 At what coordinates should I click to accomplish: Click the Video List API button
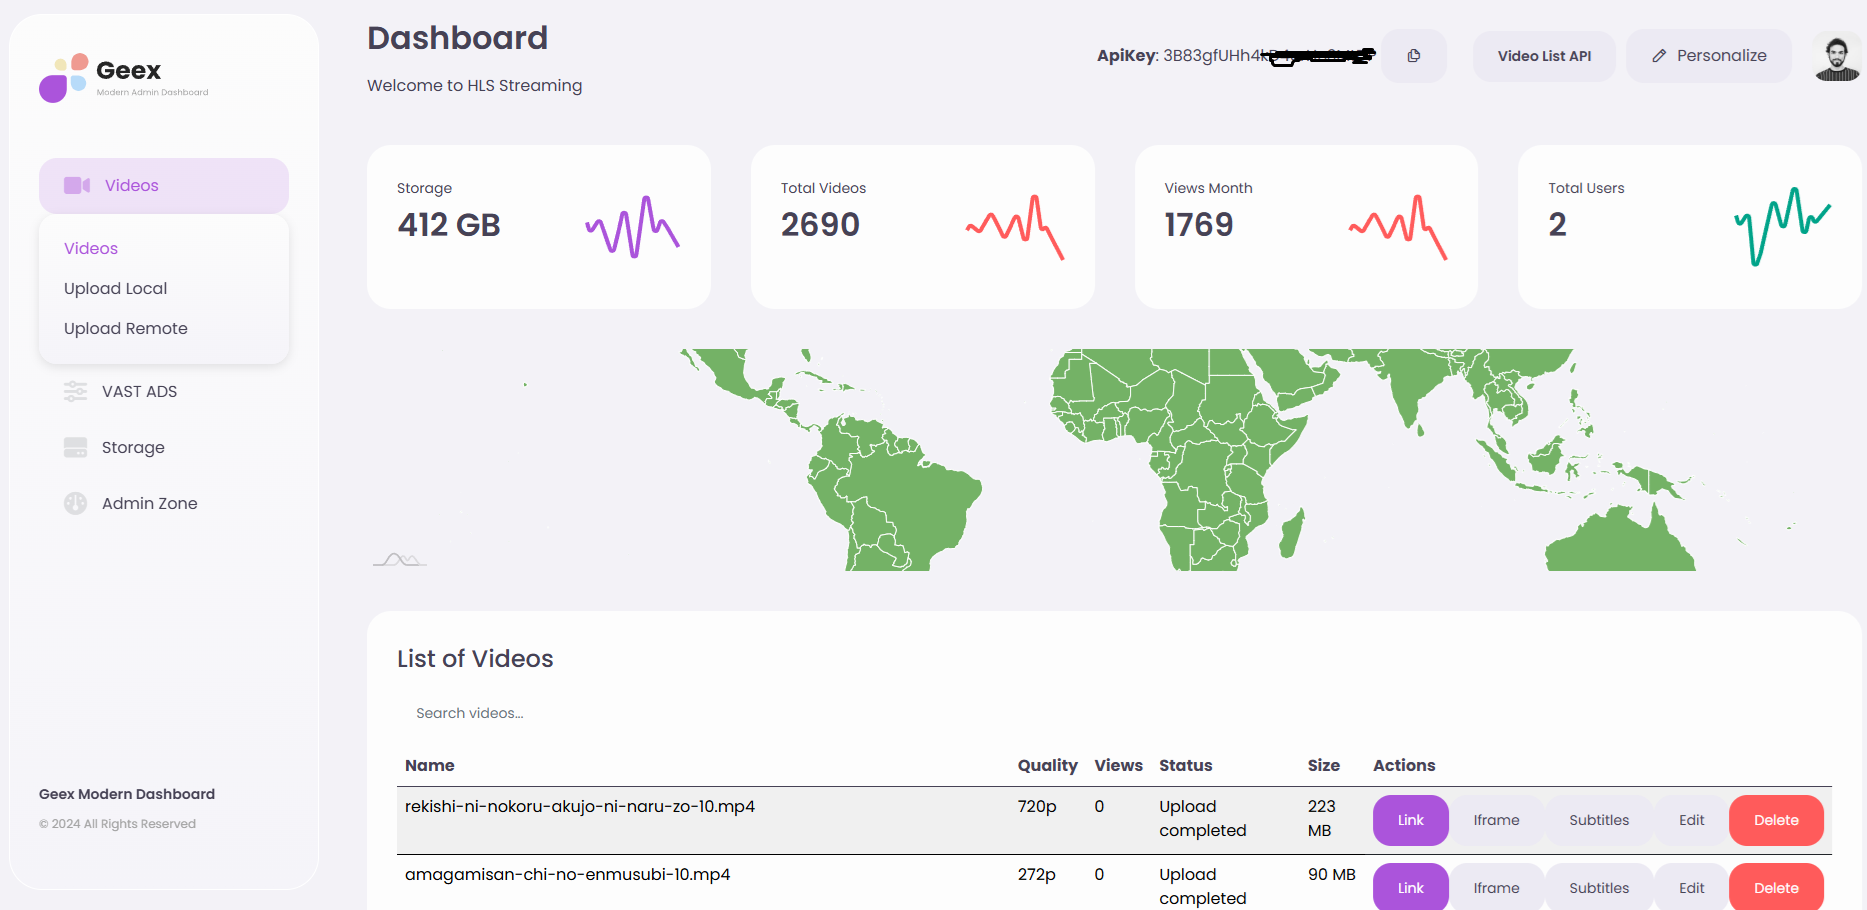pos(1543,56)
